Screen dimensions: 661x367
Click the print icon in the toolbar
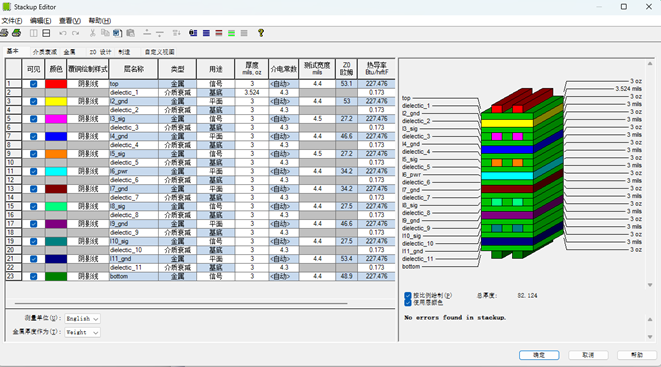pyautogui.click(x=4, y=33)
